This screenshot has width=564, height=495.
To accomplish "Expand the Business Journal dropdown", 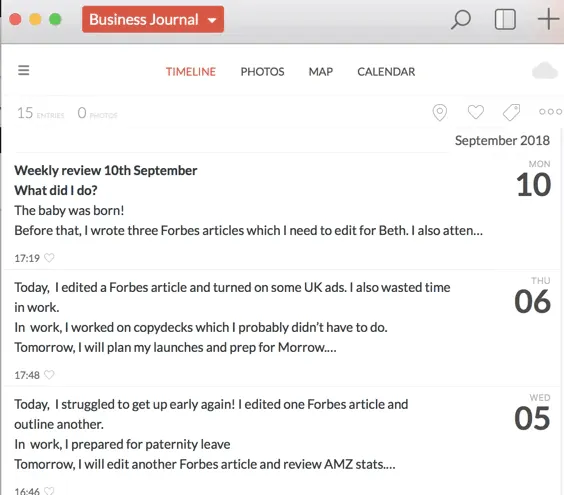I will [x=153, y=19].
